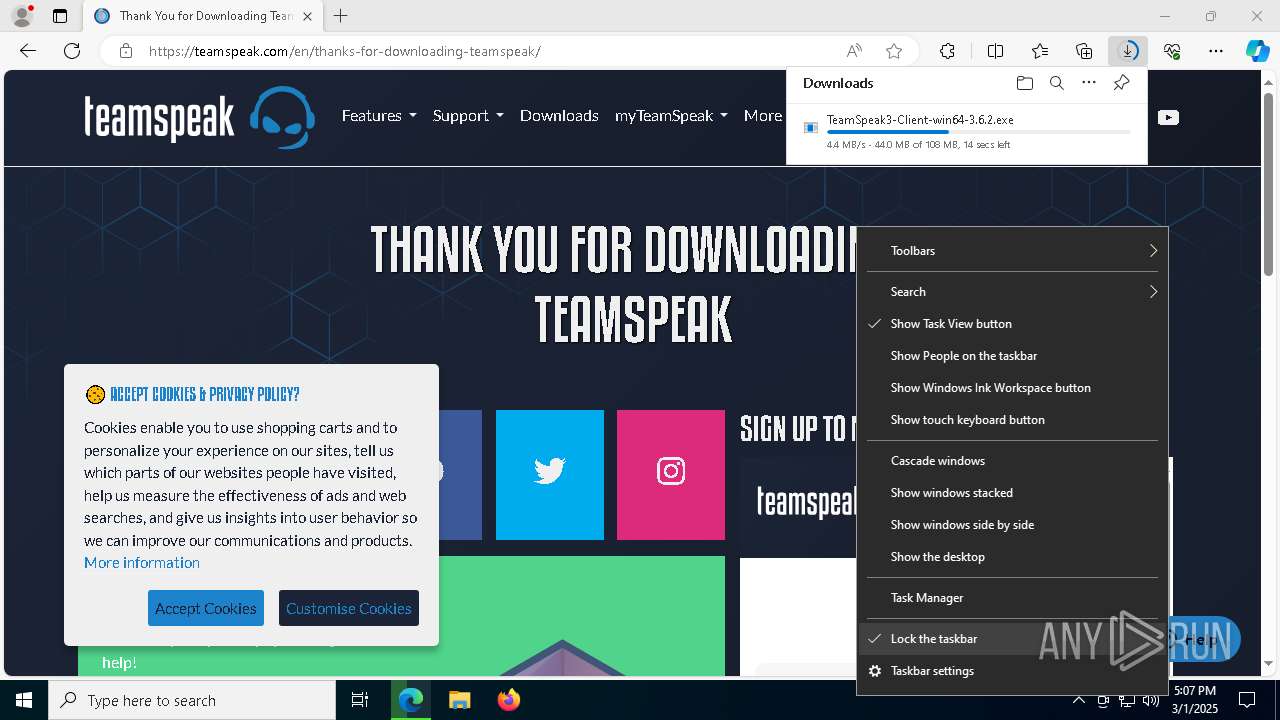Open more options in Downloads panel
This screenshot has width=1280, height=720.
pyautogui.click(x=1089, y=83)
